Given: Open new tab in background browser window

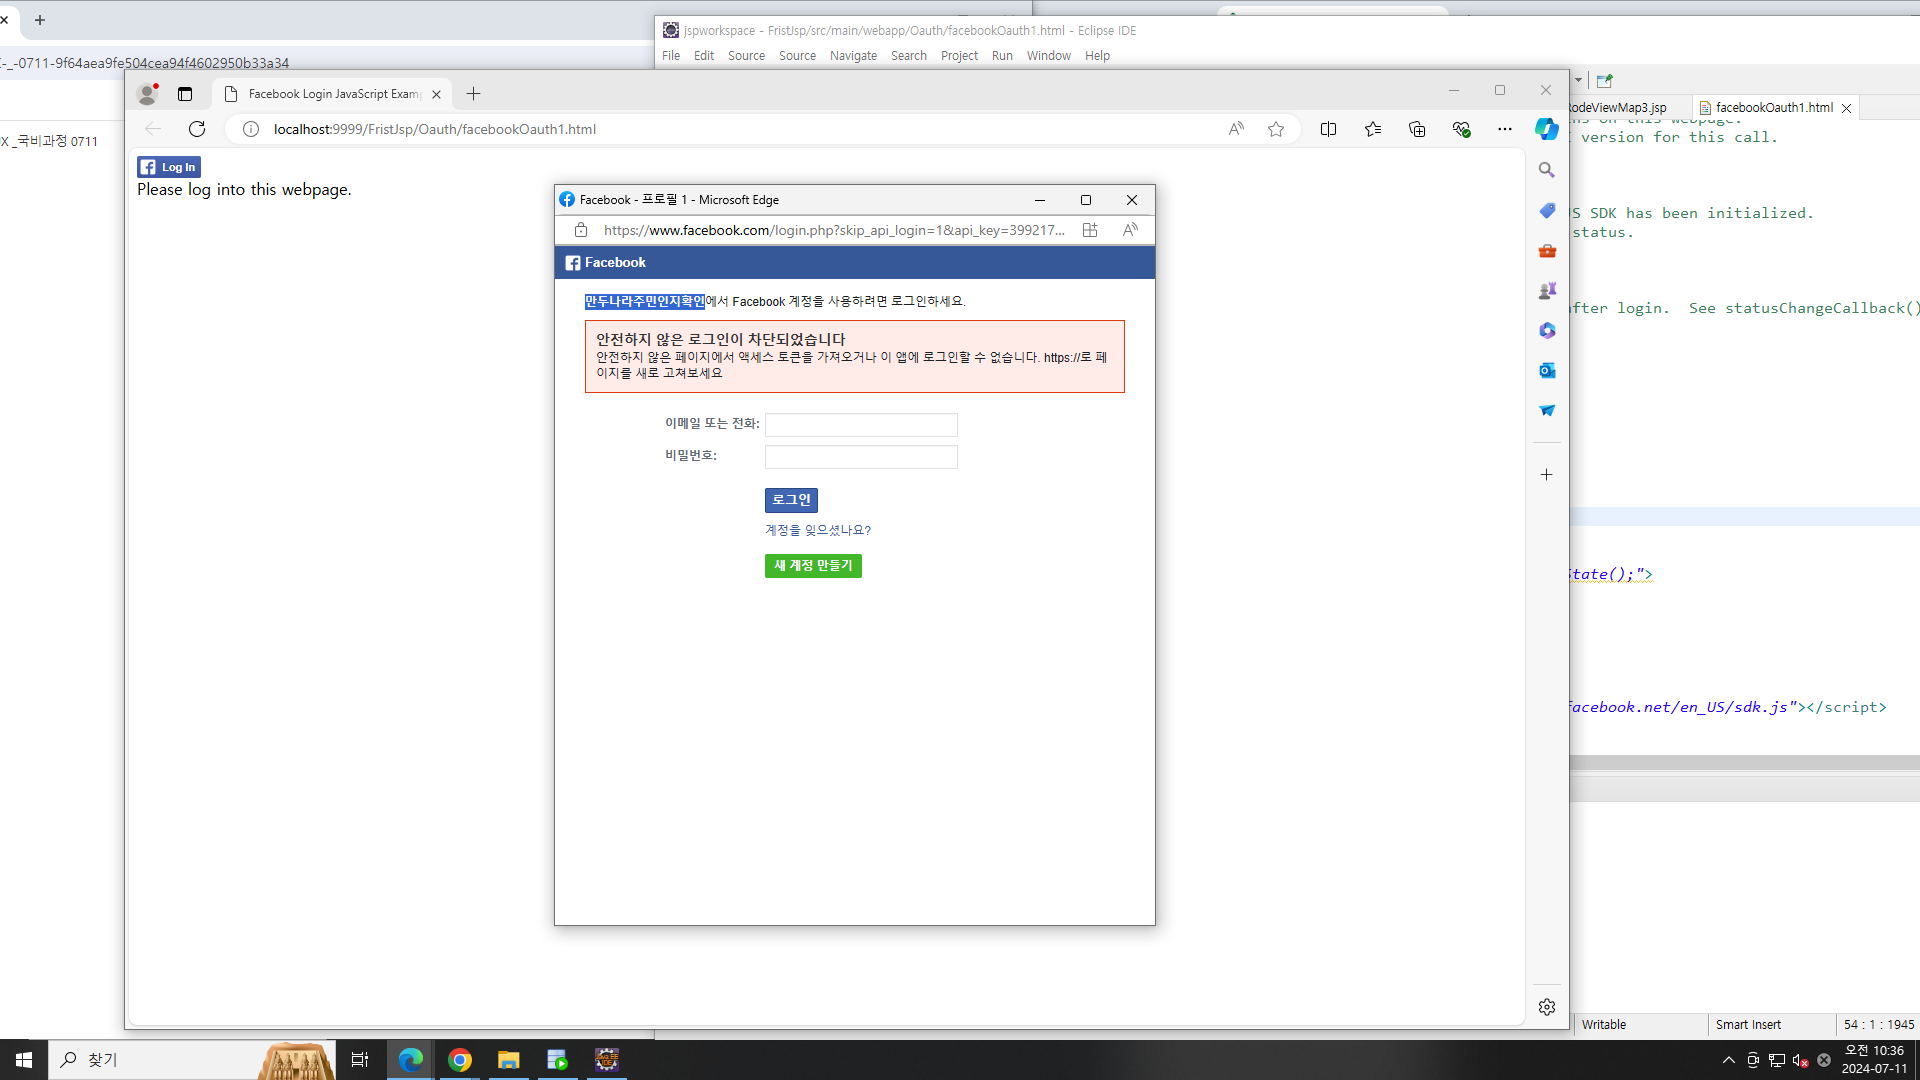Looking at the screenshot, I should (40, 20).
